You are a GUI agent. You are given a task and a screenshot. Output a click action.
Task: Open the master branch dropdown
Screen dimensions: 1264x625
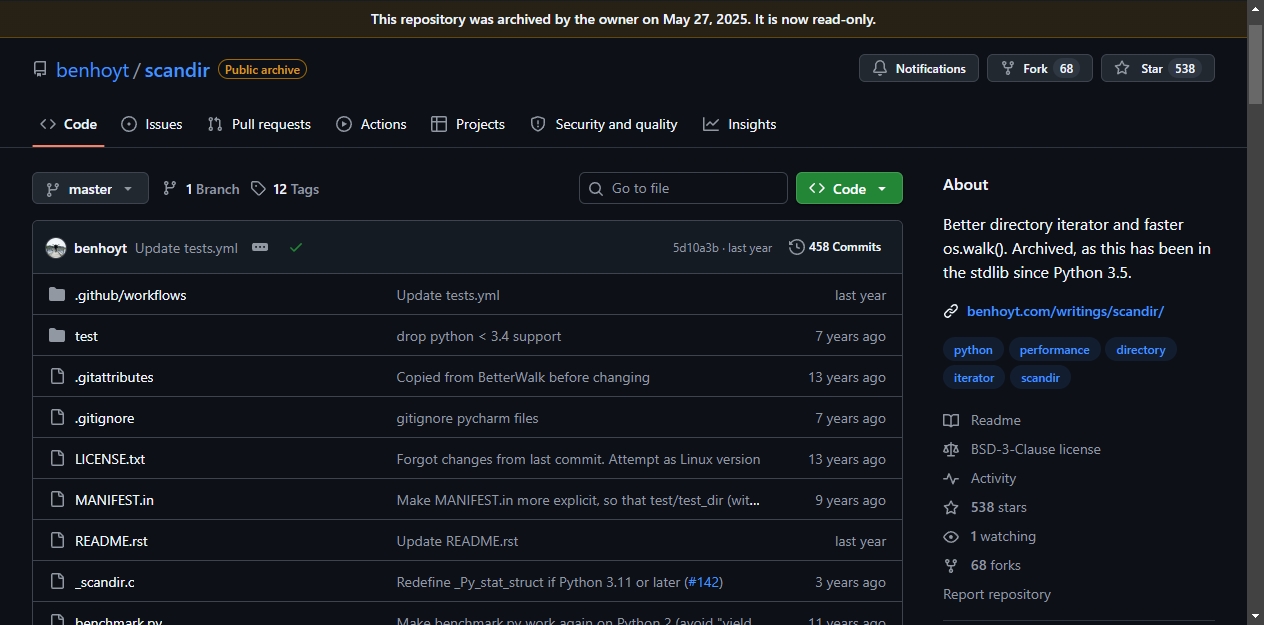[x=90, y=188]
